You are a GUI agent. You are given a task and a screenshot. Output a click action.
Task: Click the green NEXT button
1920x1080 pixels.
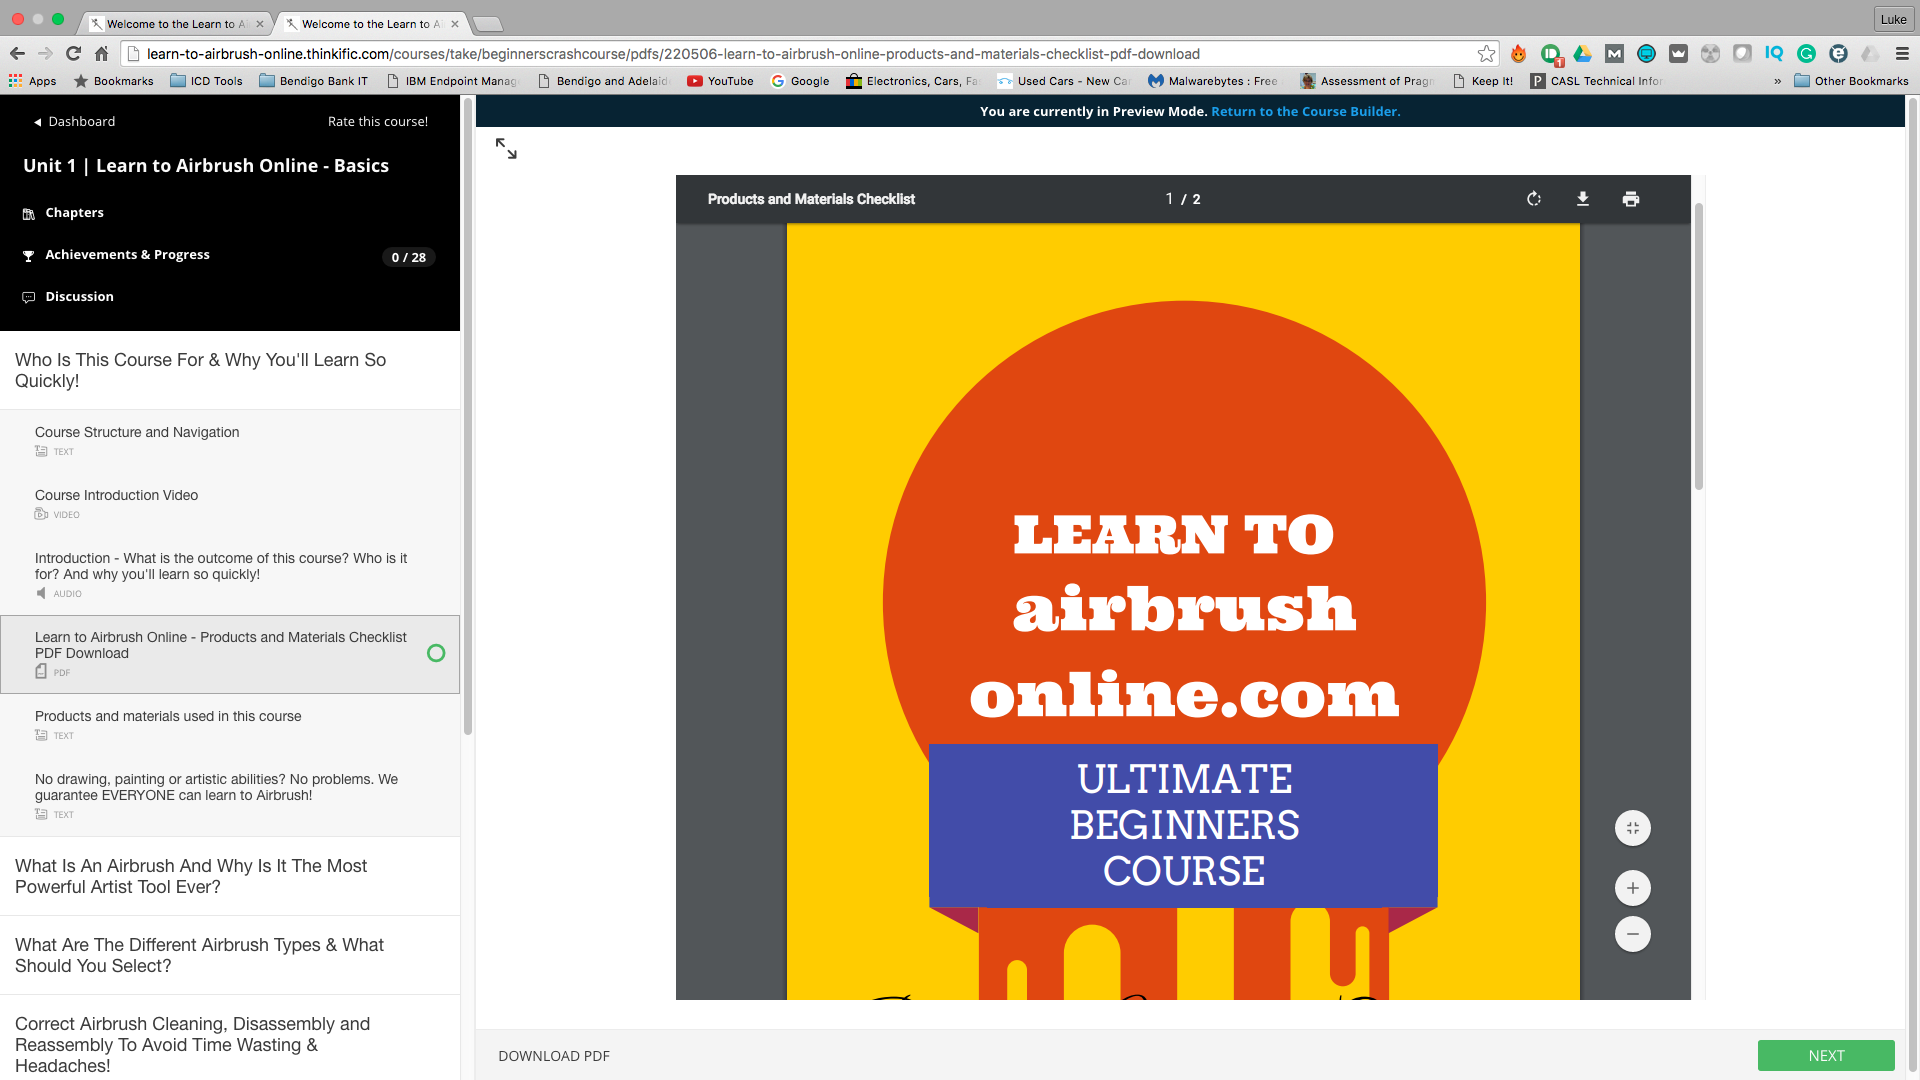pyautogui.click(x=1826, y=1056)
